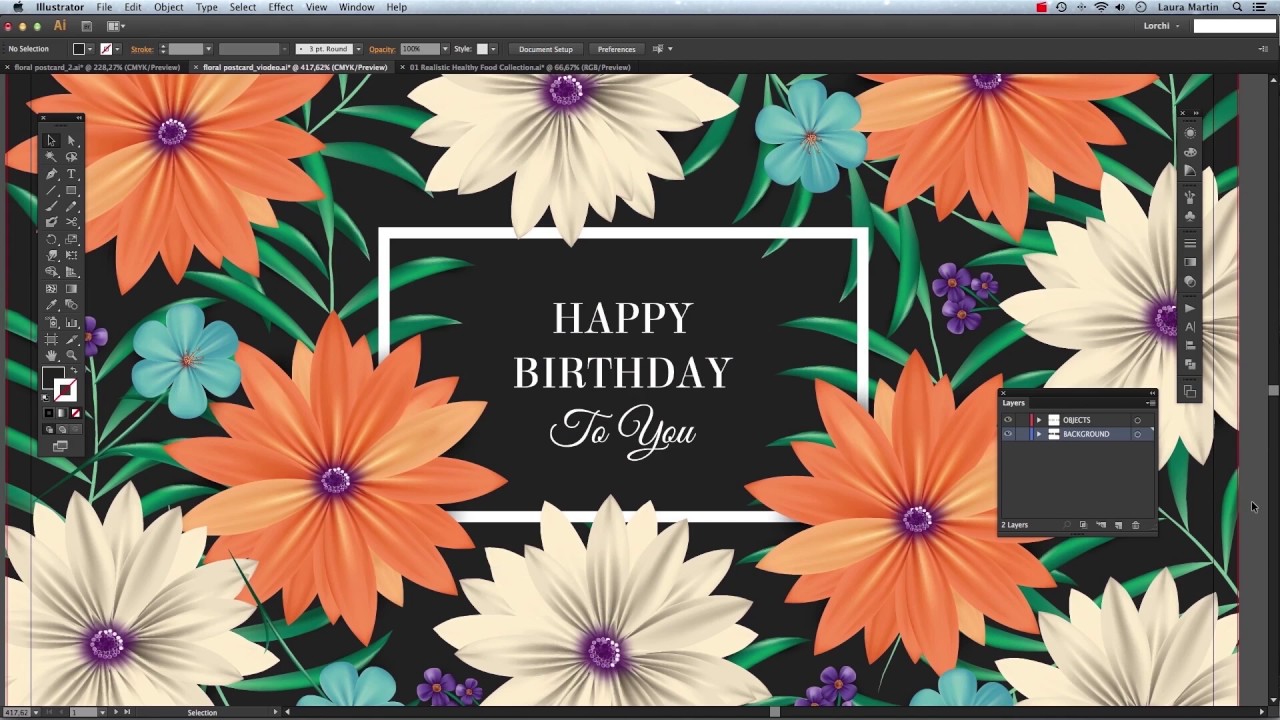Viewport: 1280px width, 720px height.
Task: Select the Artboard tool
Action: [x=50, y=337]
